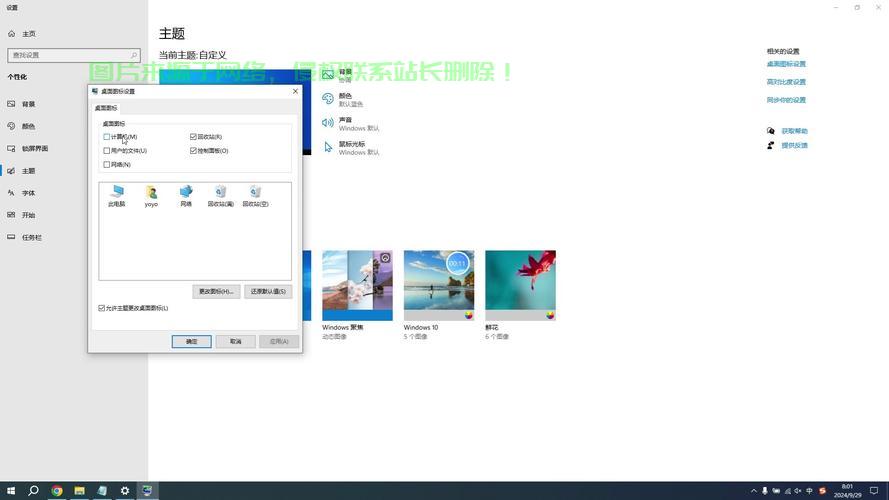Select the yoyo user folder icon

tap(151, 196)
